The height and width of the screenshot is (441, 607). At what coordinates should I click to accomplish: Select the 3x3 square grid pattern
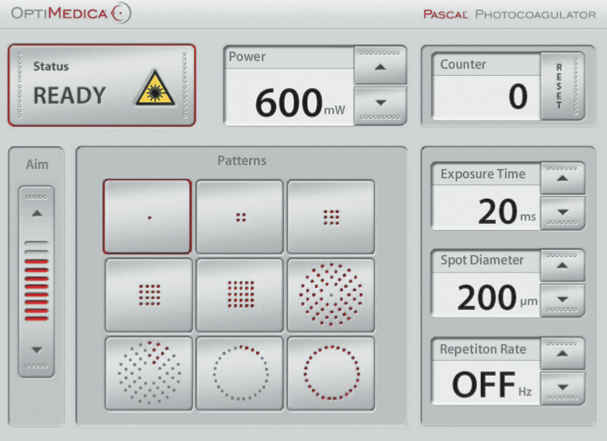pos(331,217)
